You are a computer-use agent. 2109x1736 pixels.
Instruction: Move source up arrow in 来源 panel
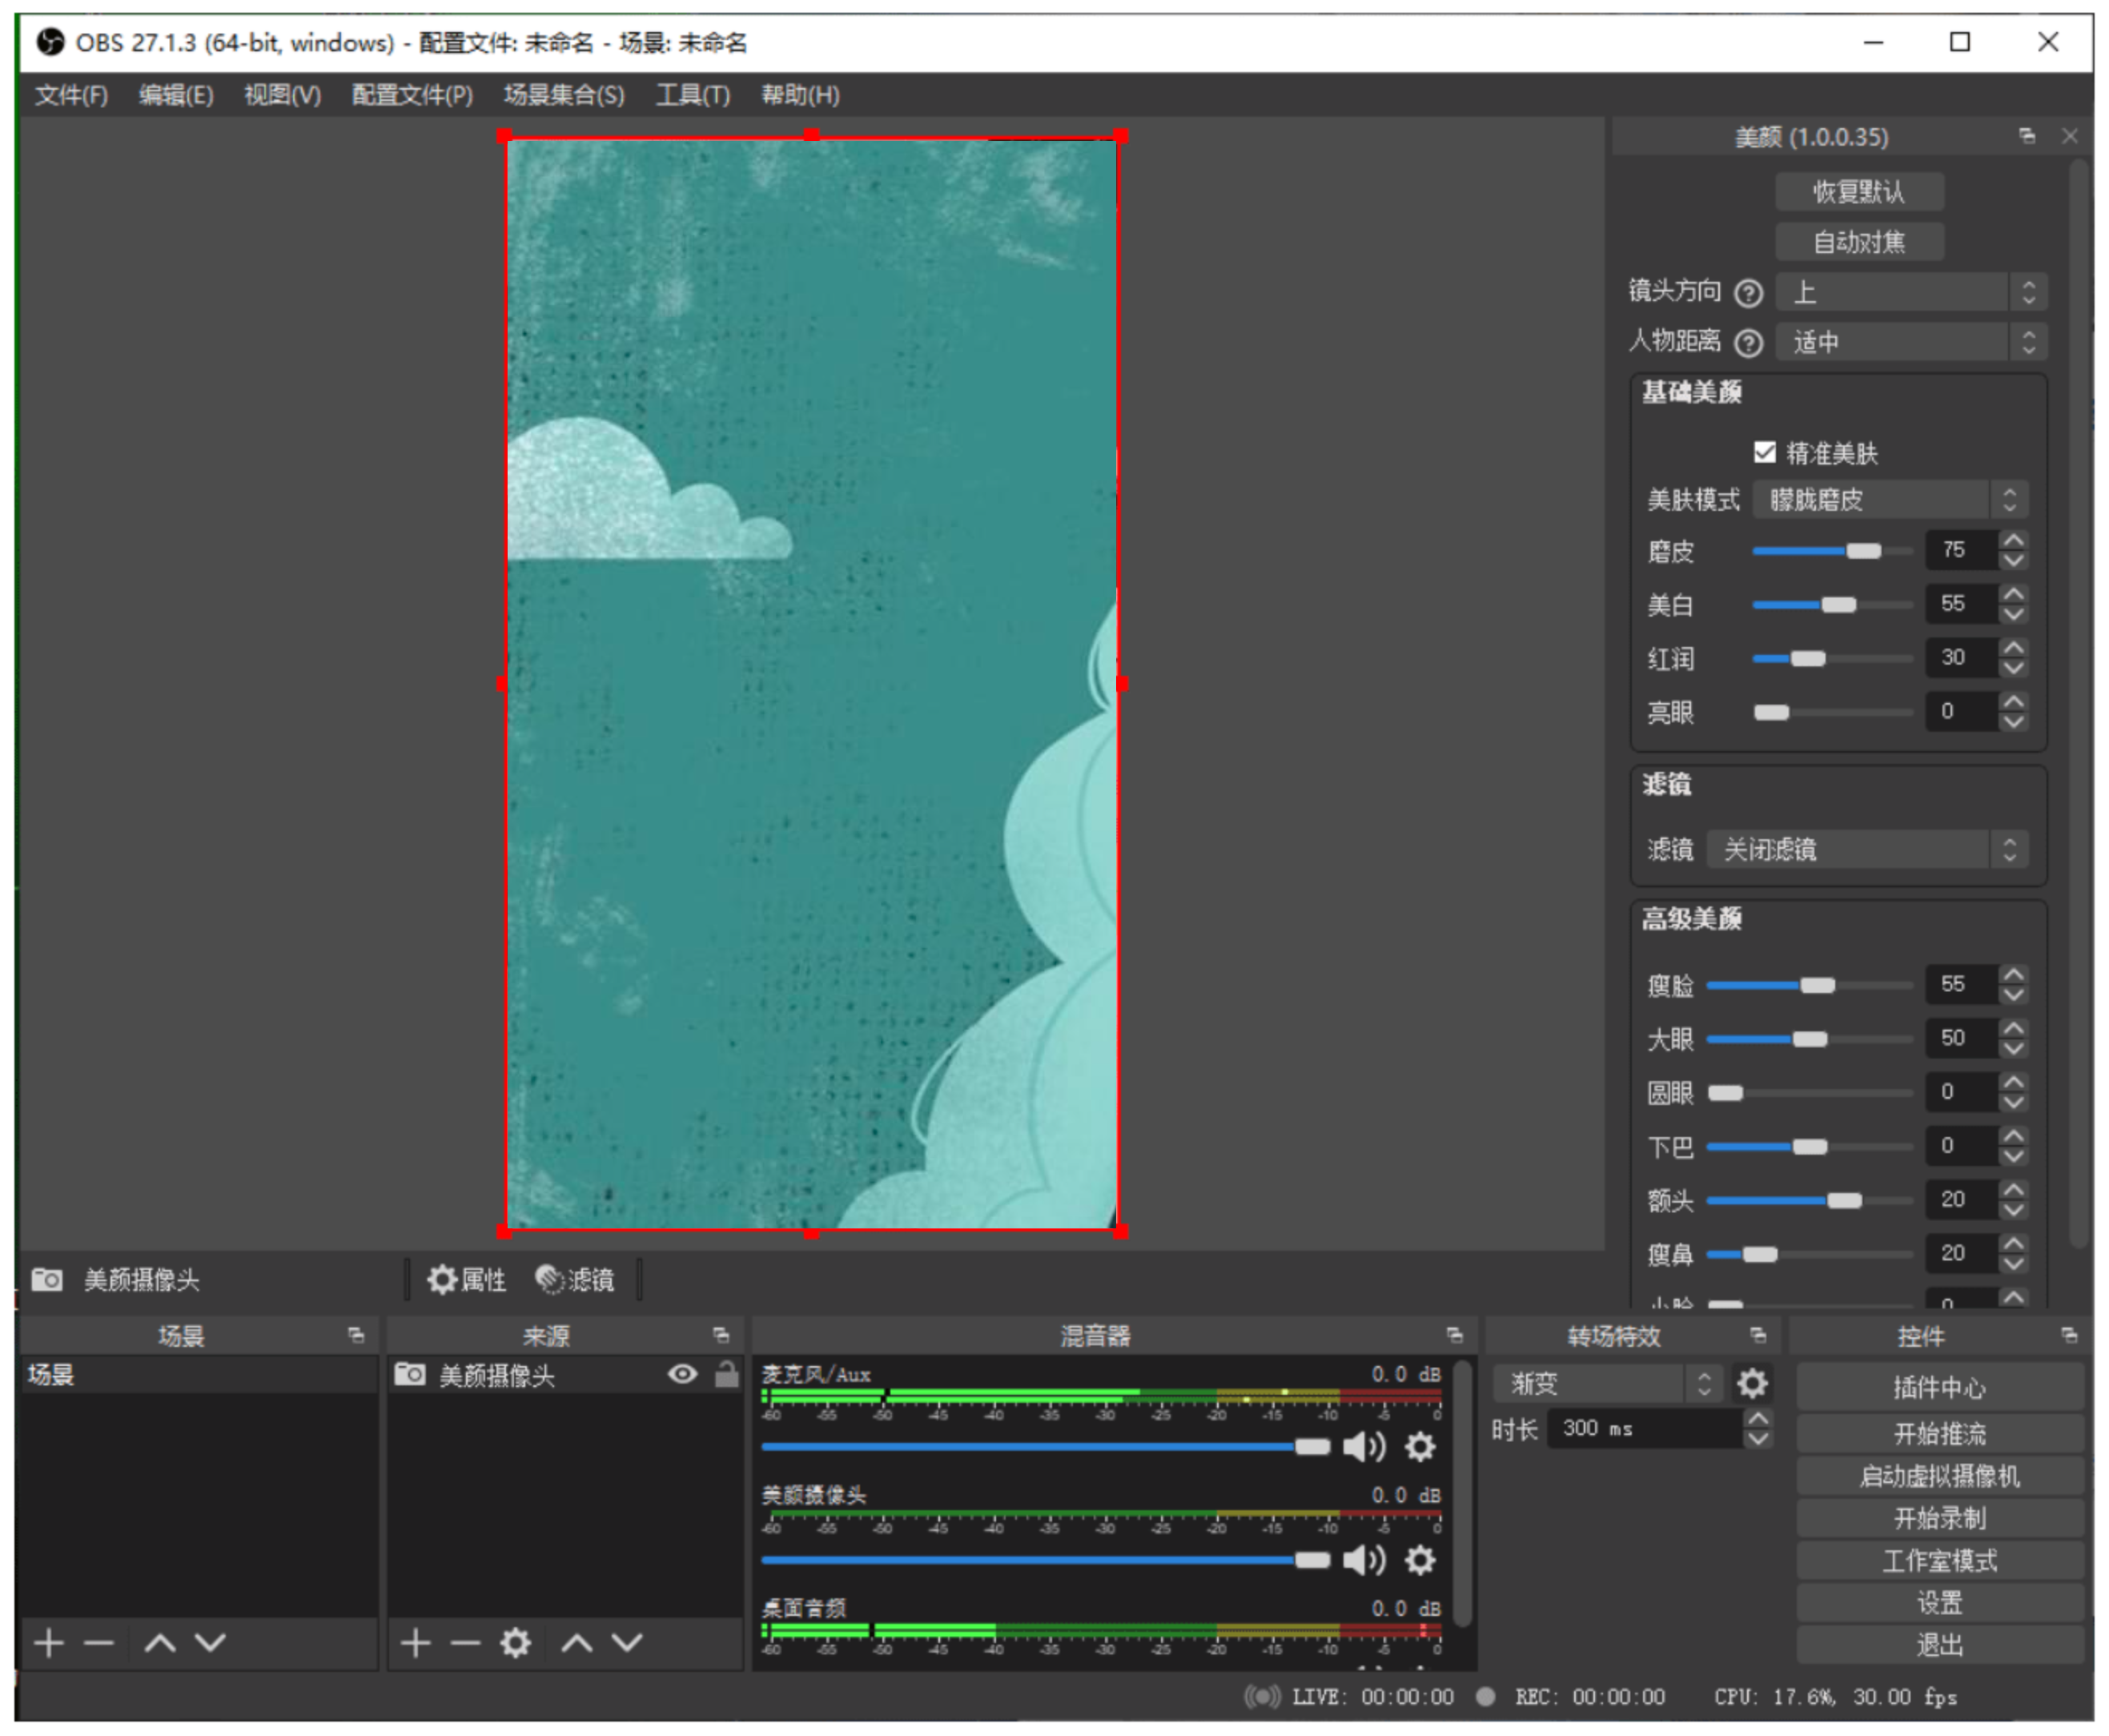[577, 1643]
